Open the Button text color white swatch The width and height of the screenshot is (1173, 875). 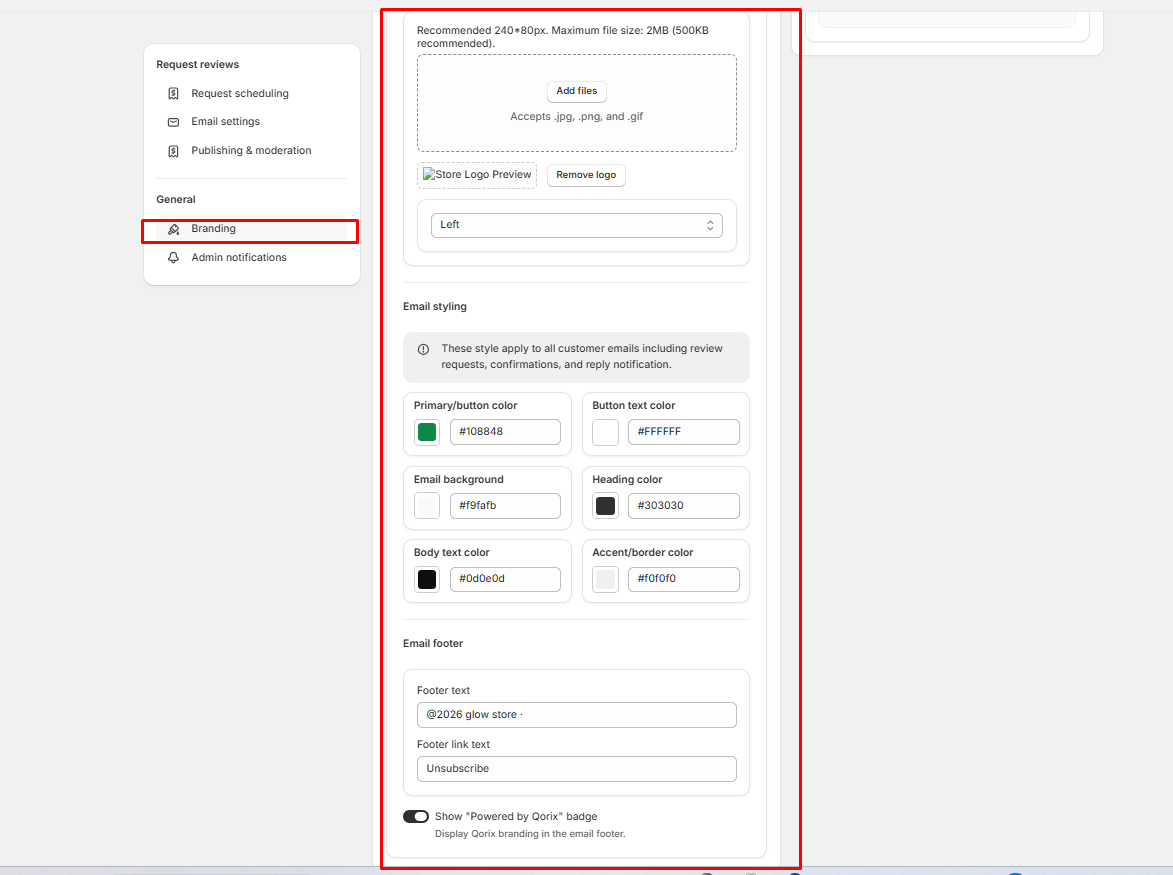point(605,432)
